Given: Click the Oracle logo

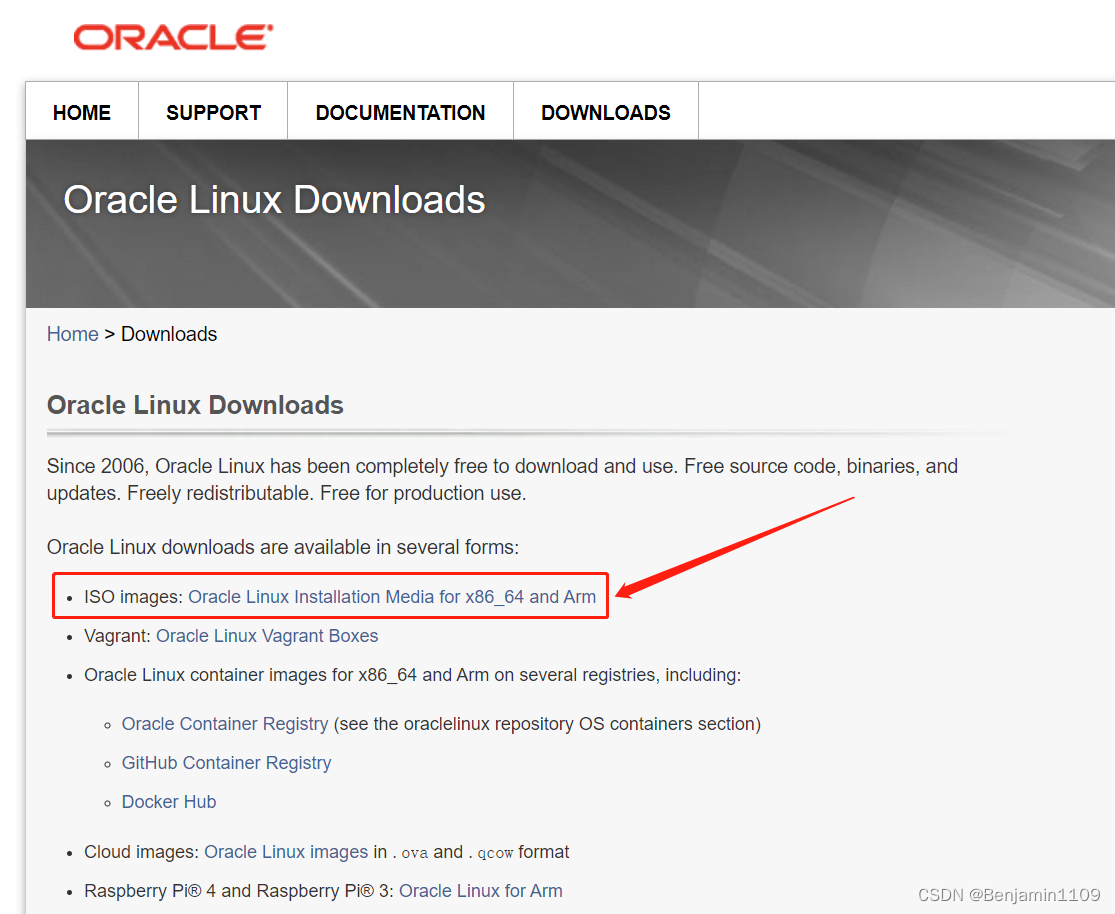Looking at the screenshot, I should 173,38.
